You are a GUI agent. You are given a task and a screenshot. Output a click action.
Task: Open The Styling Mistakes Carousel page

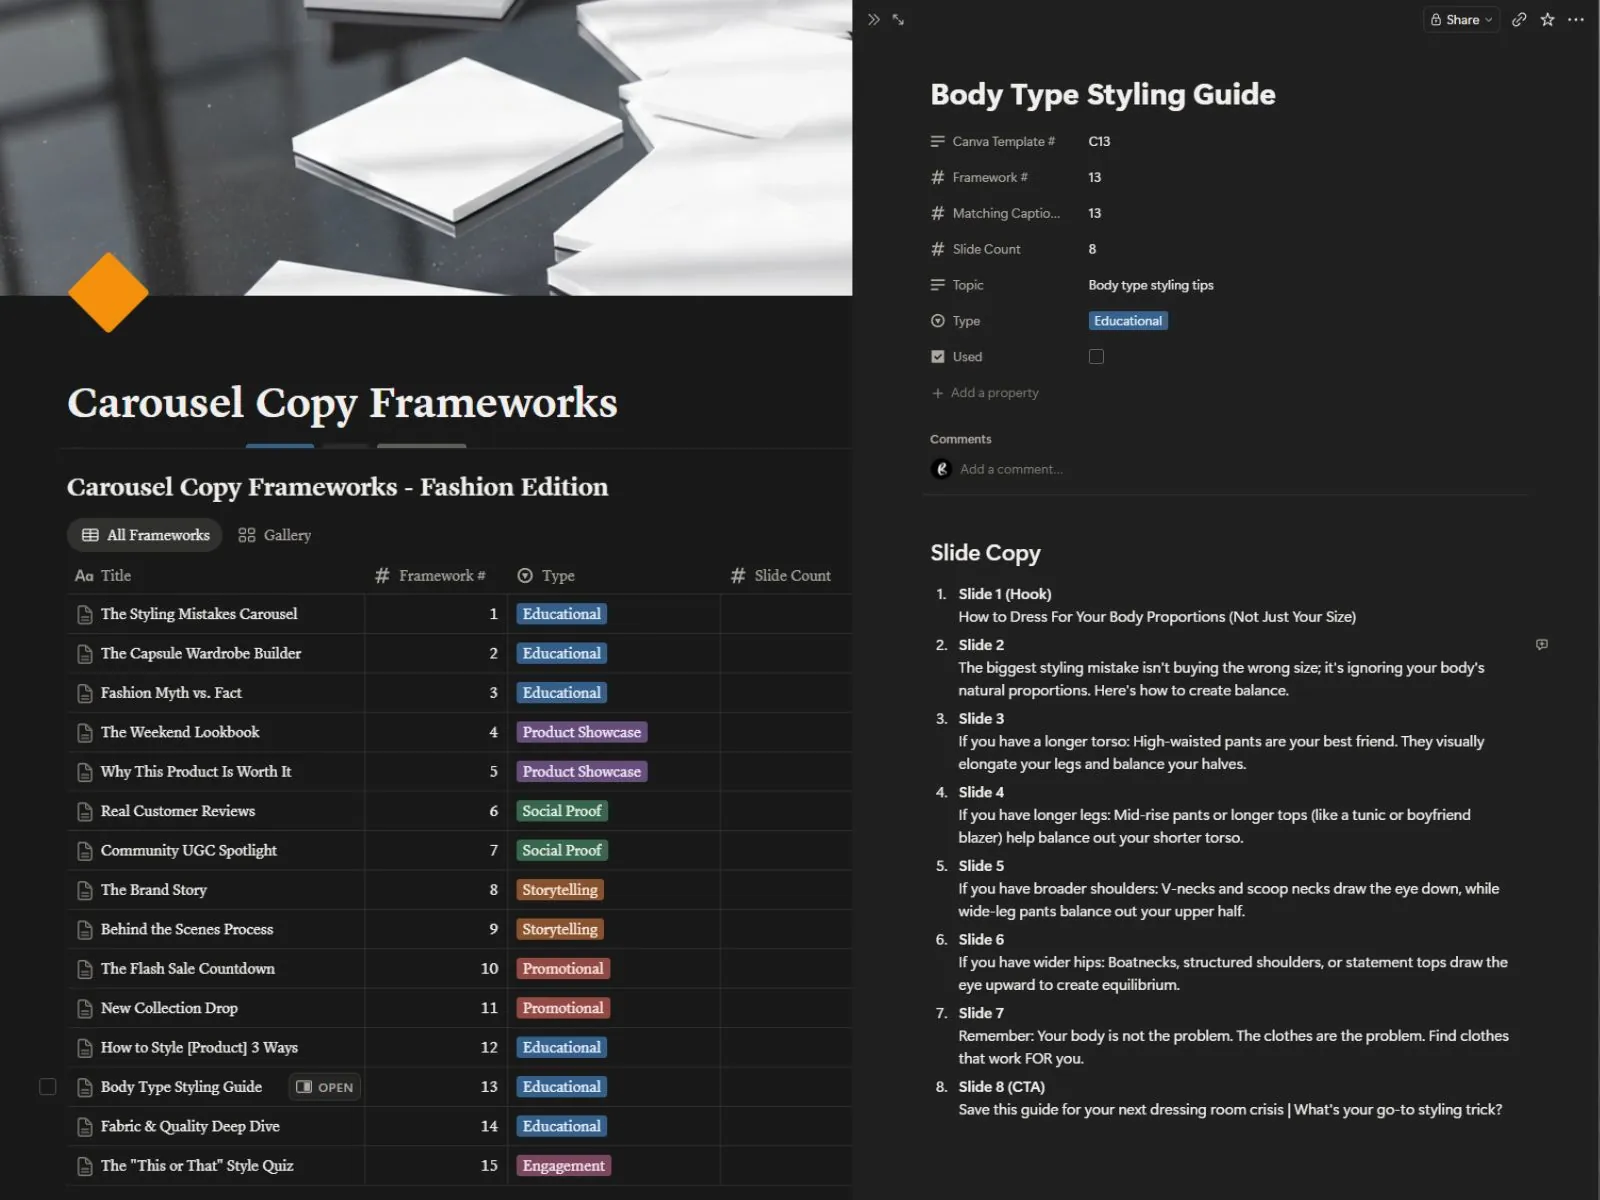point(199,614)
